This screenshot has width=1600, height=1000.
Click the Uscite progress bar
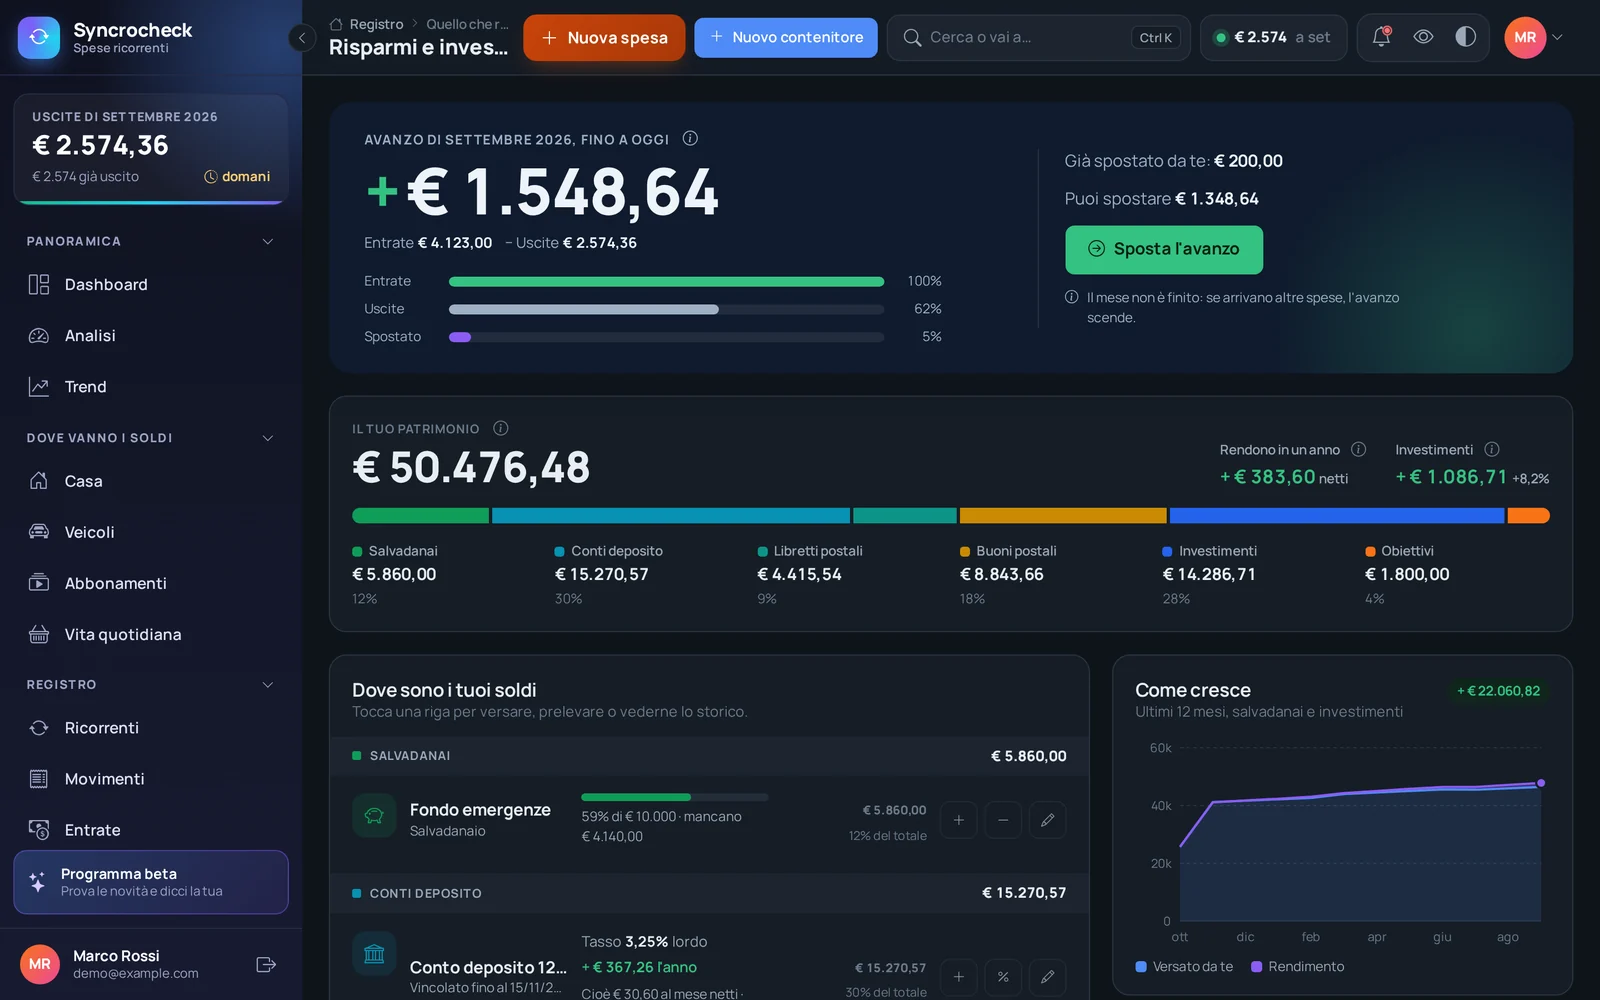(x=666, y=309)
